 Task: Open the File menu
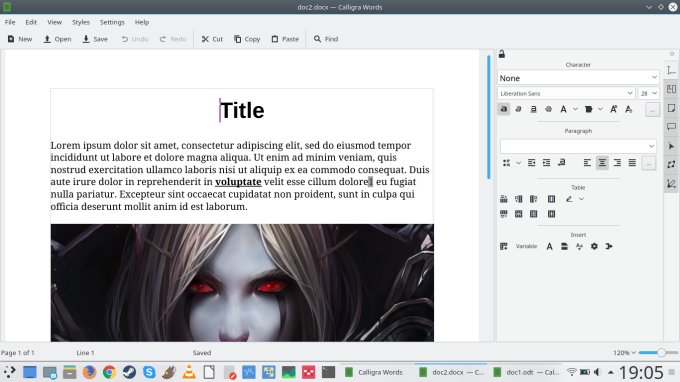(x=10, y=22)
